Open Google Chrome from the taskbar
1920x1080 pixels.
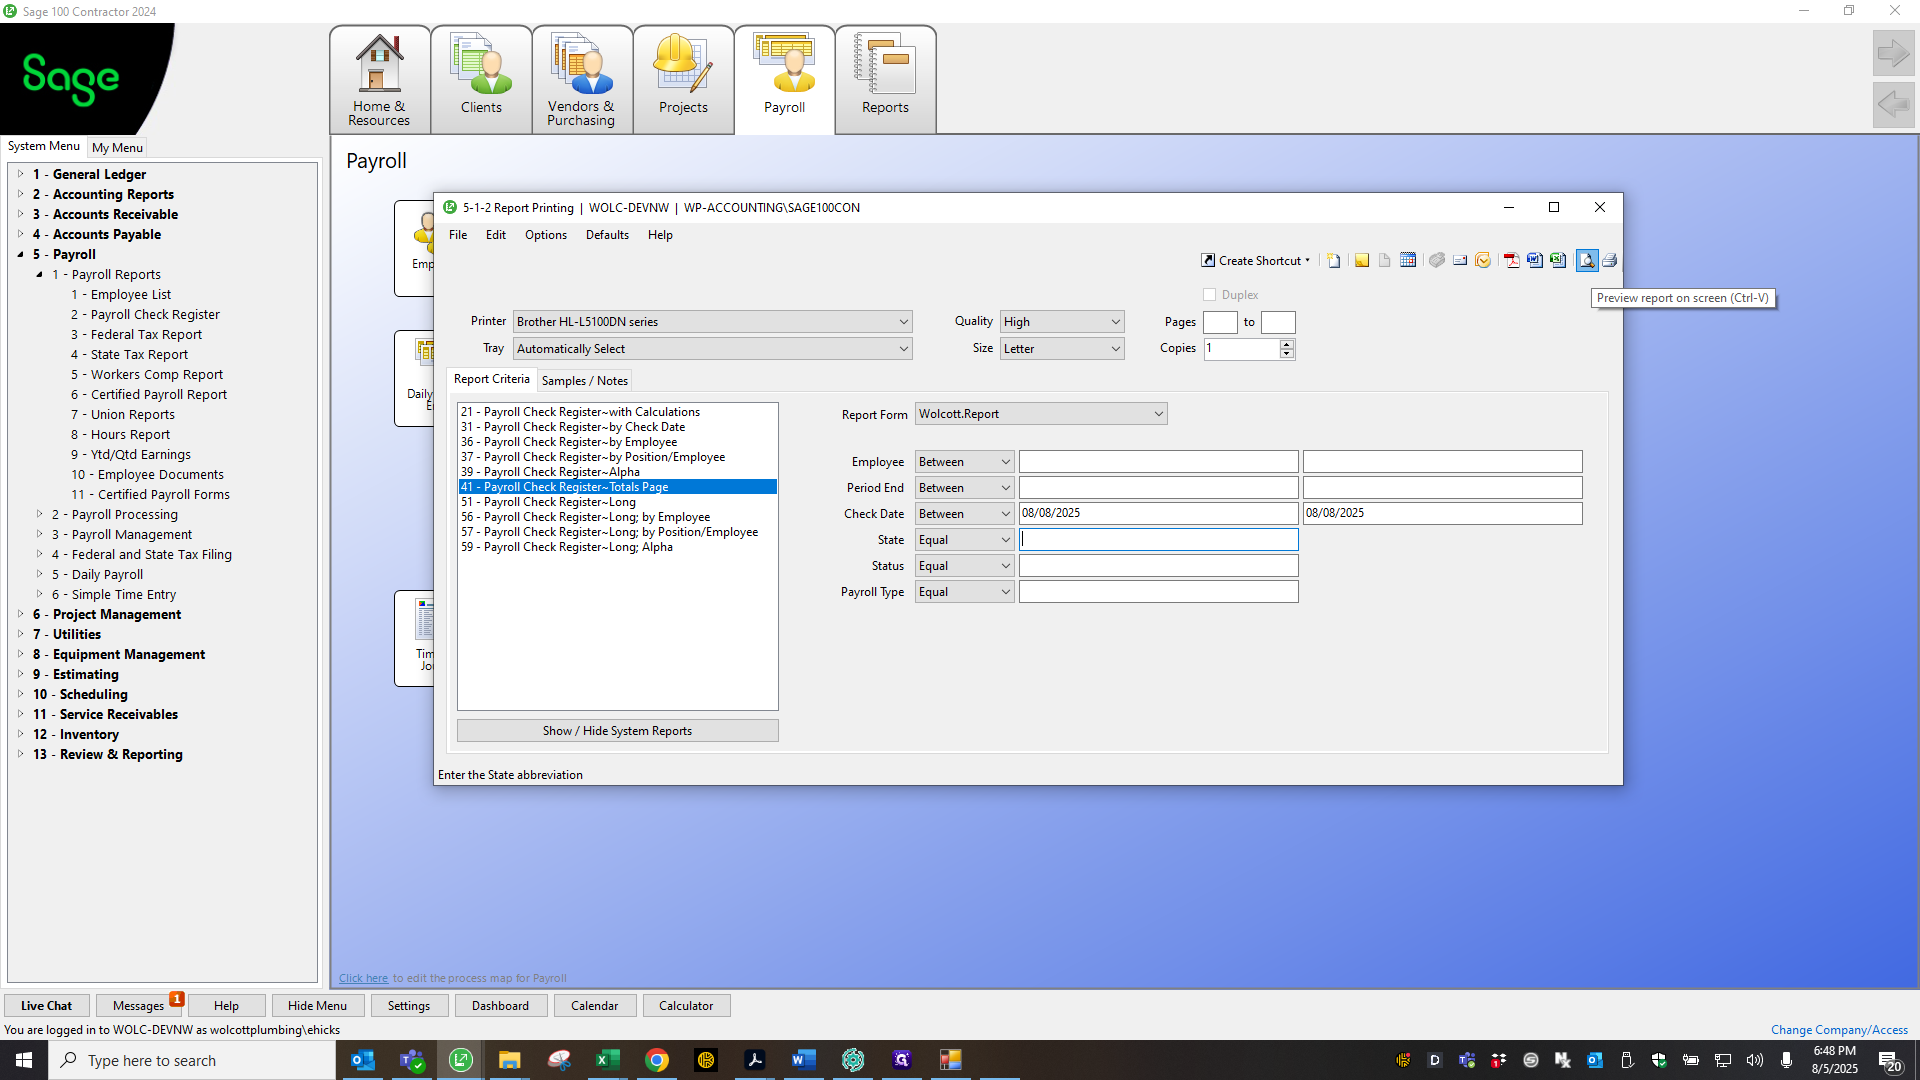(657, 1060)
